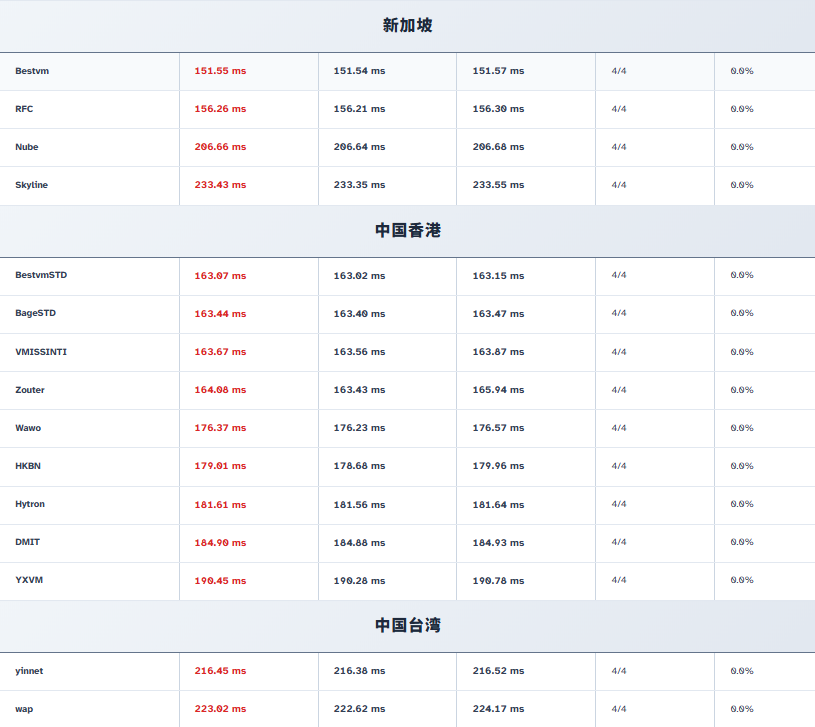Image resolution: width=815 pixels, height=727 pixels.
Task: Click the 0.0% loss in the Bestvm row
Action: coord(741,71)
